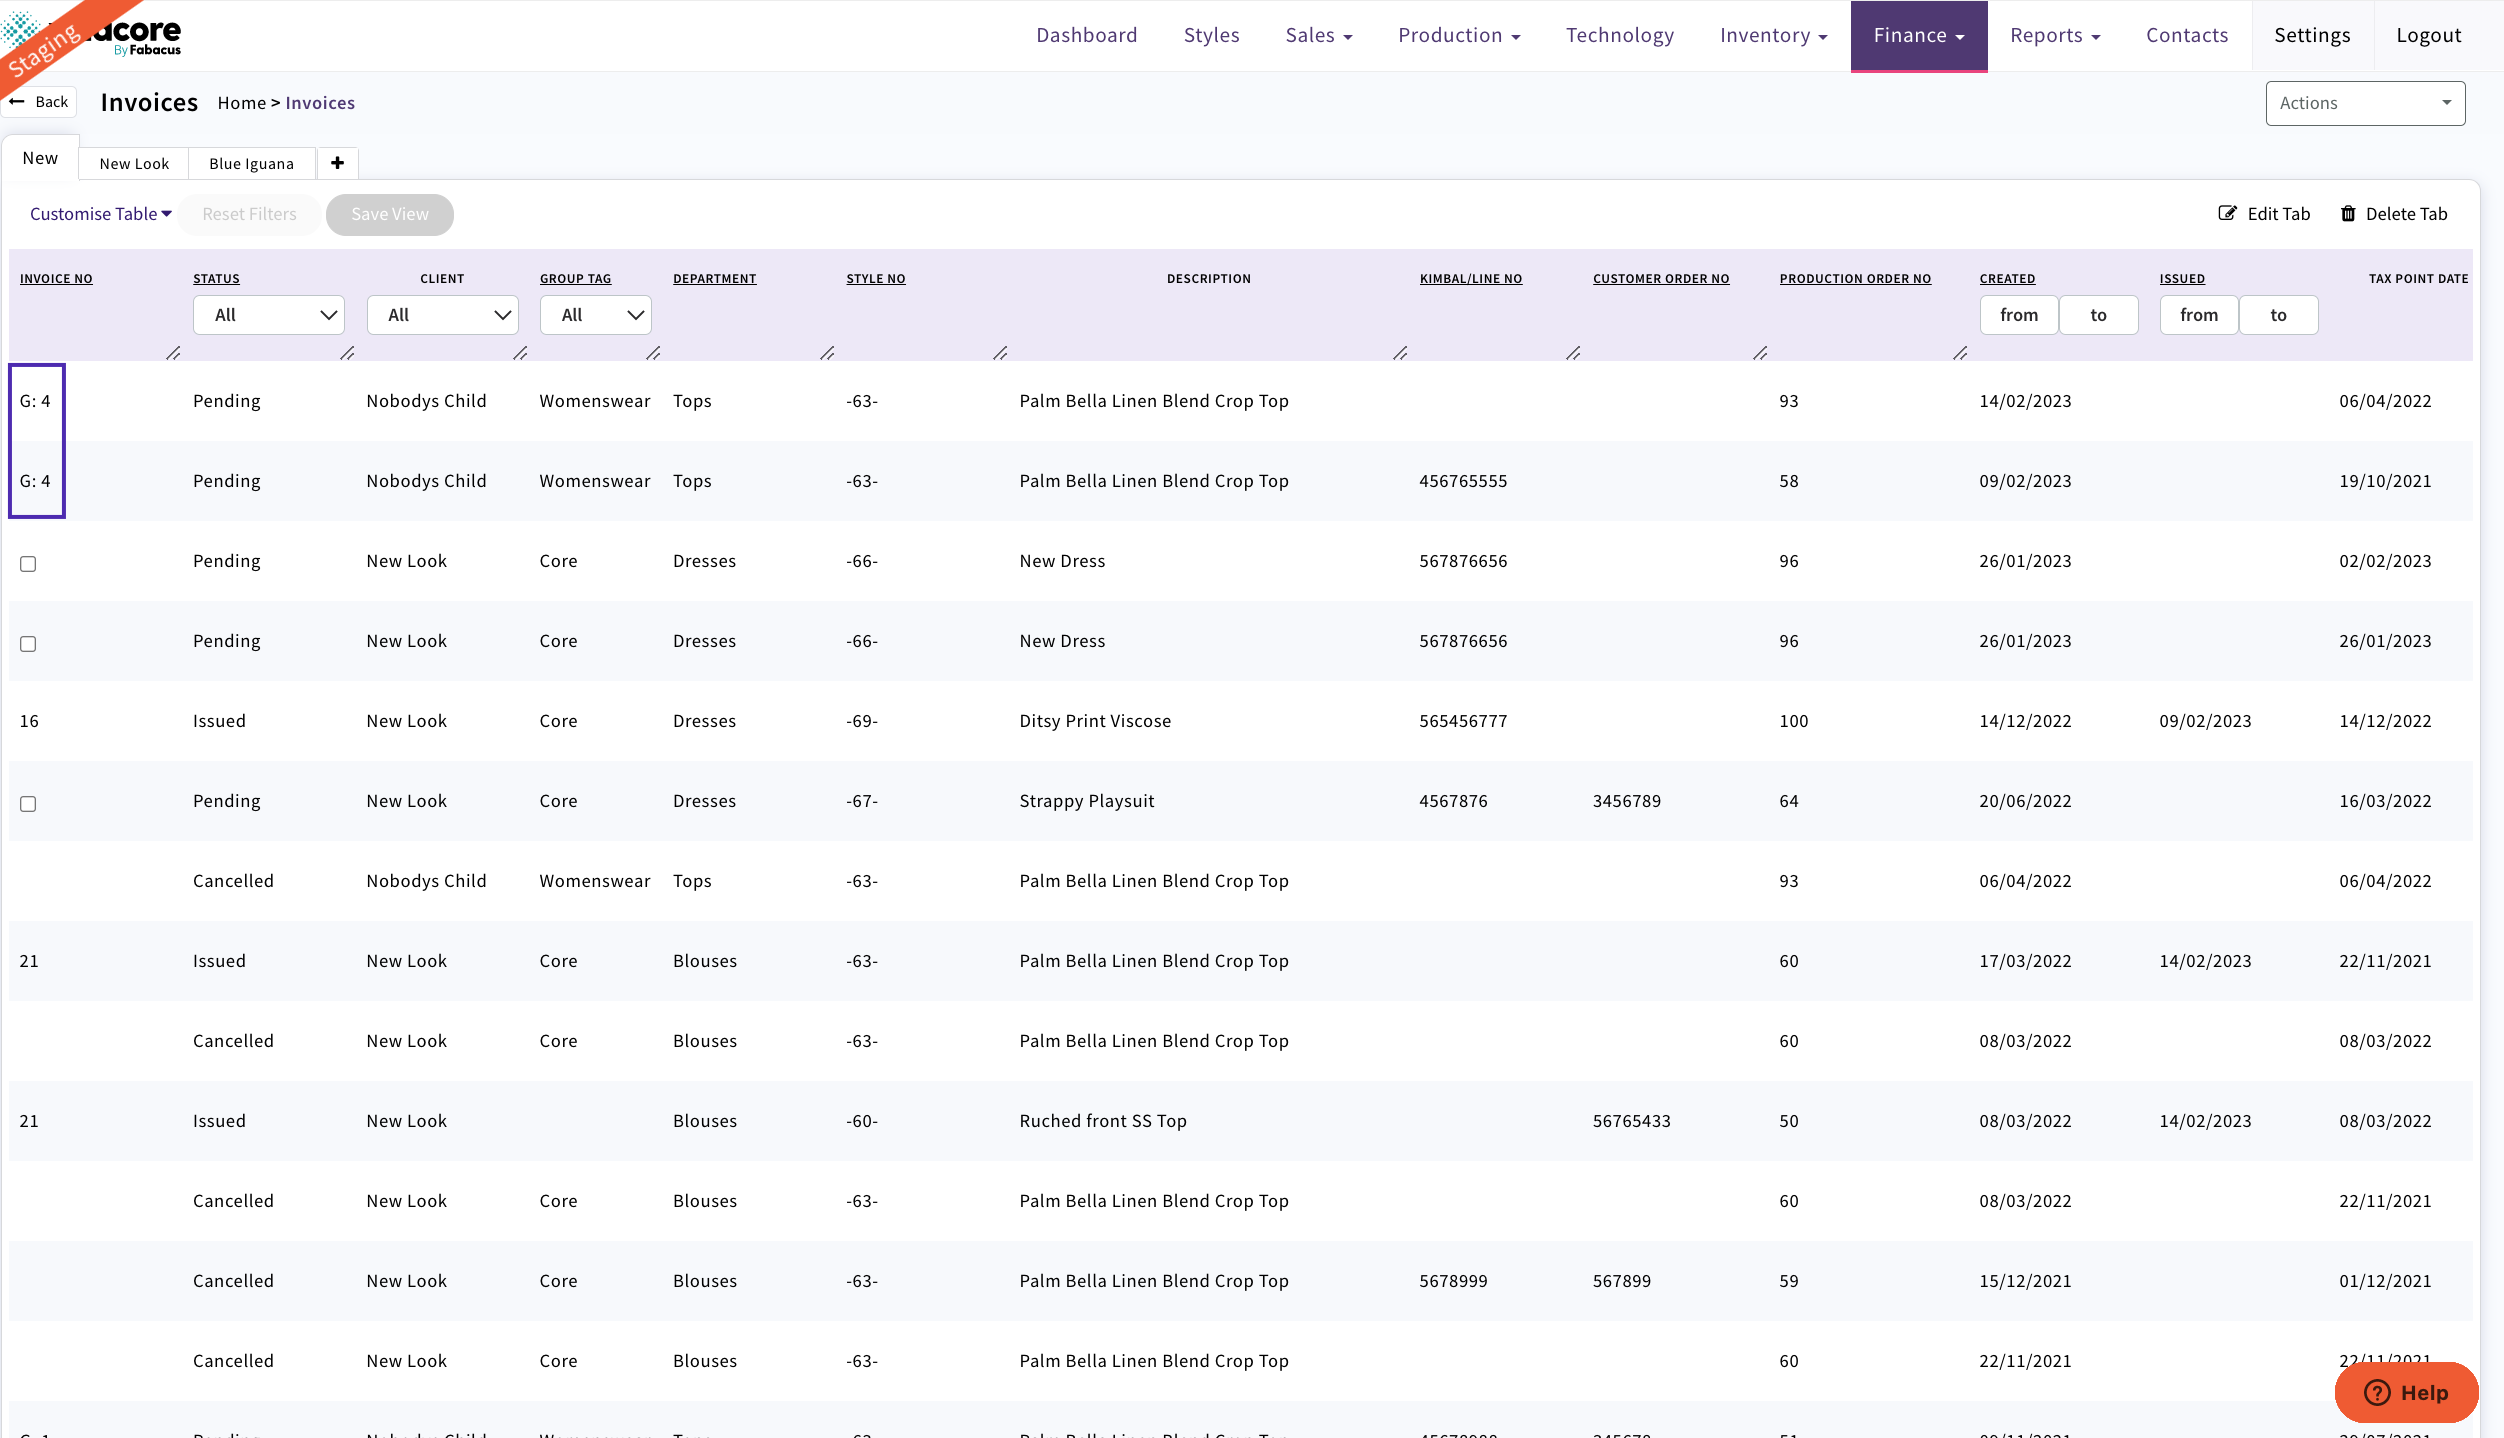Expand the Actions dropdown
Viewport: 2504px width, 1438px height.
click(2364, 102)
